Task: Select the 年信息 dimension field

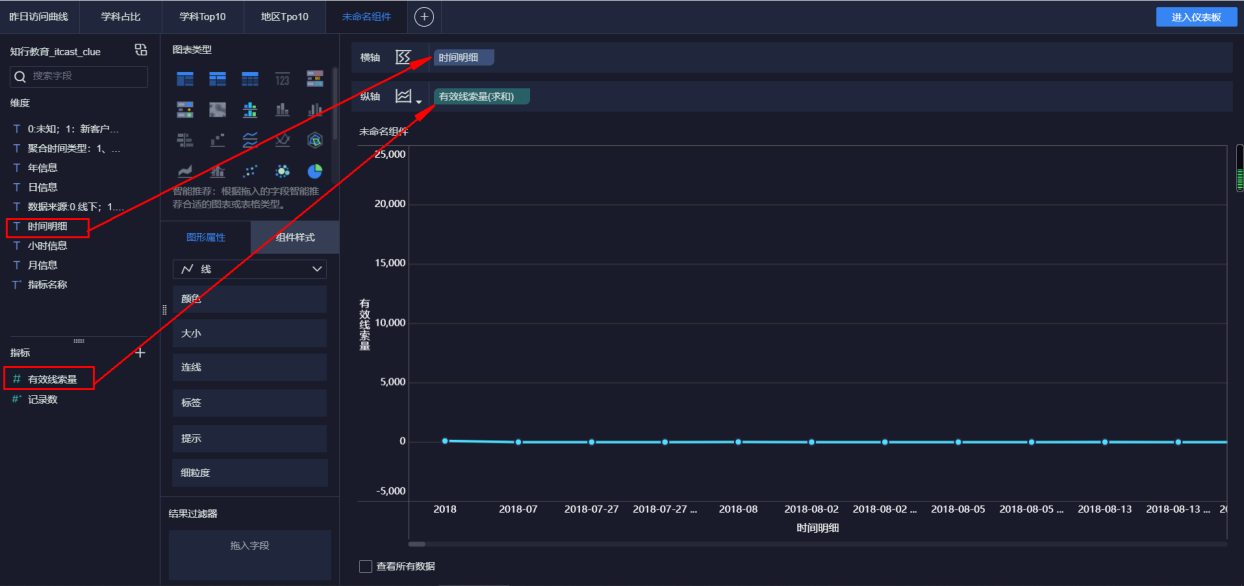Action: pyautogui.click(x=42, y=168)
